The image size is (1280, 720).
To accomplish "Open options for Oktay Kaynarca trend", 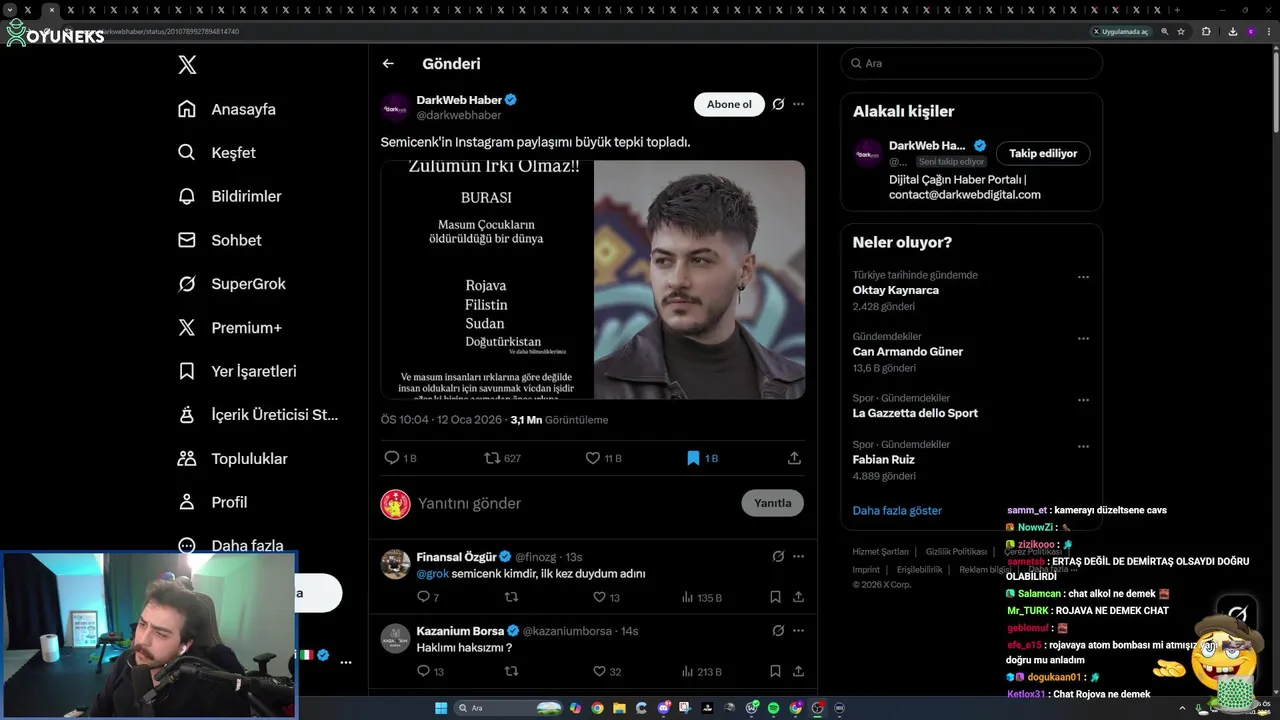I will pos(1083,277).
